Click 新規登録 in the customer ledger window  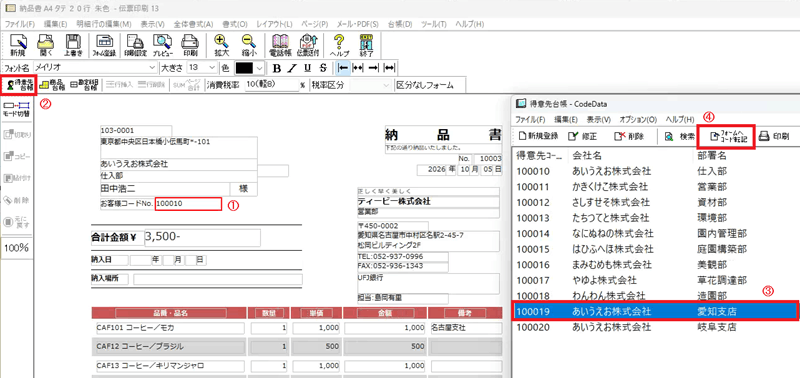point(538,136)
